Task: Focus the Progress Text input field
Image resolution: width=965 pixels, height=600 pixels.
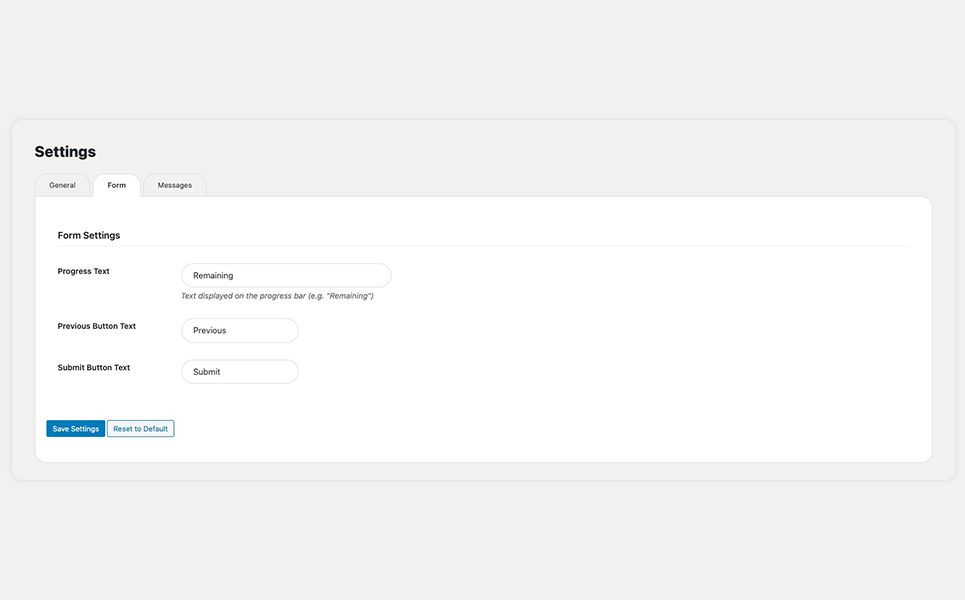Action: click(286, 275)
